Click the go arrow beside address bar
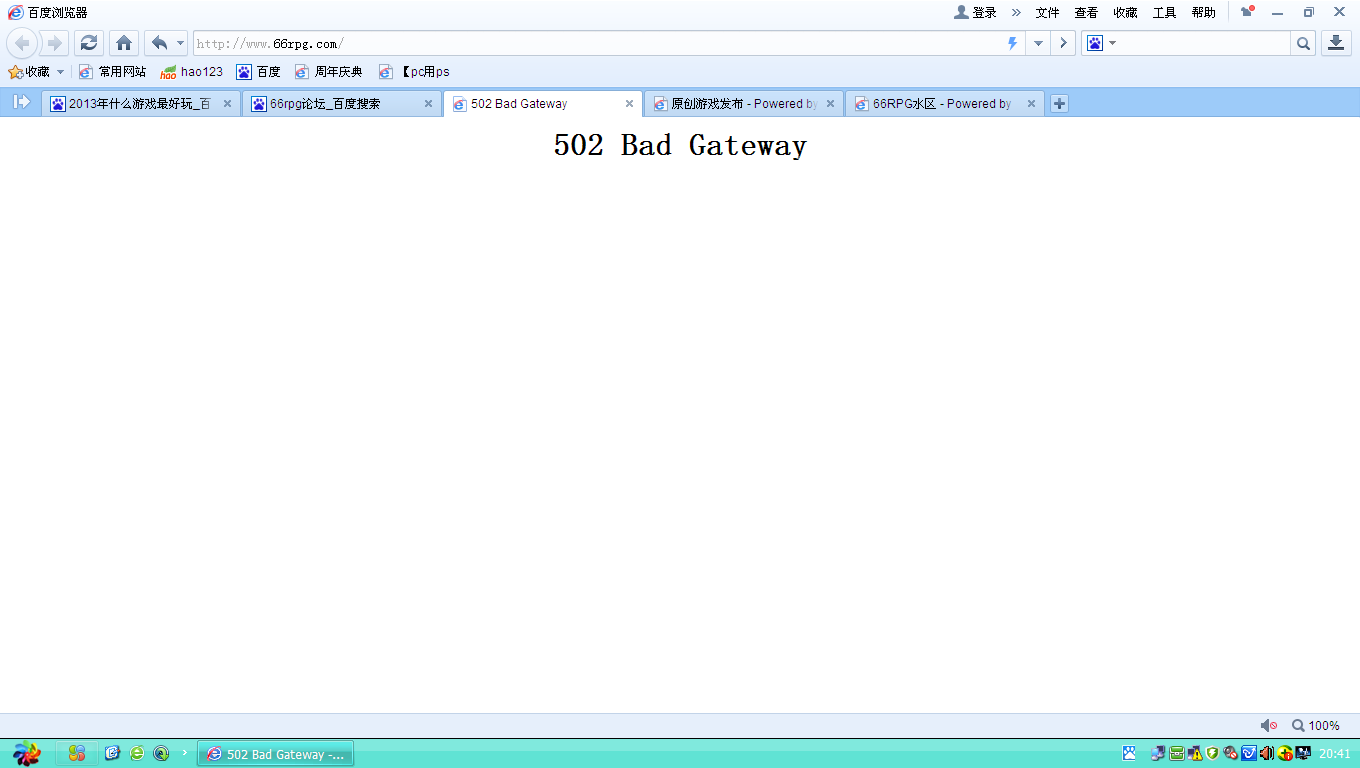Viewport: 1360px width, 768px height. (1062, 43)
